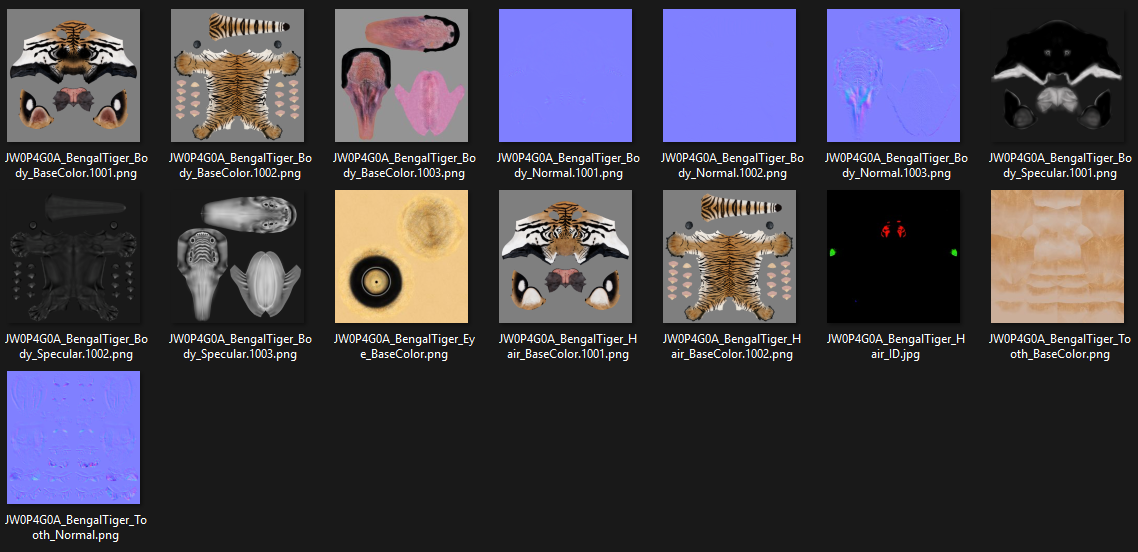Click the Hair_ID.jpg file name label

coord(893,347)
